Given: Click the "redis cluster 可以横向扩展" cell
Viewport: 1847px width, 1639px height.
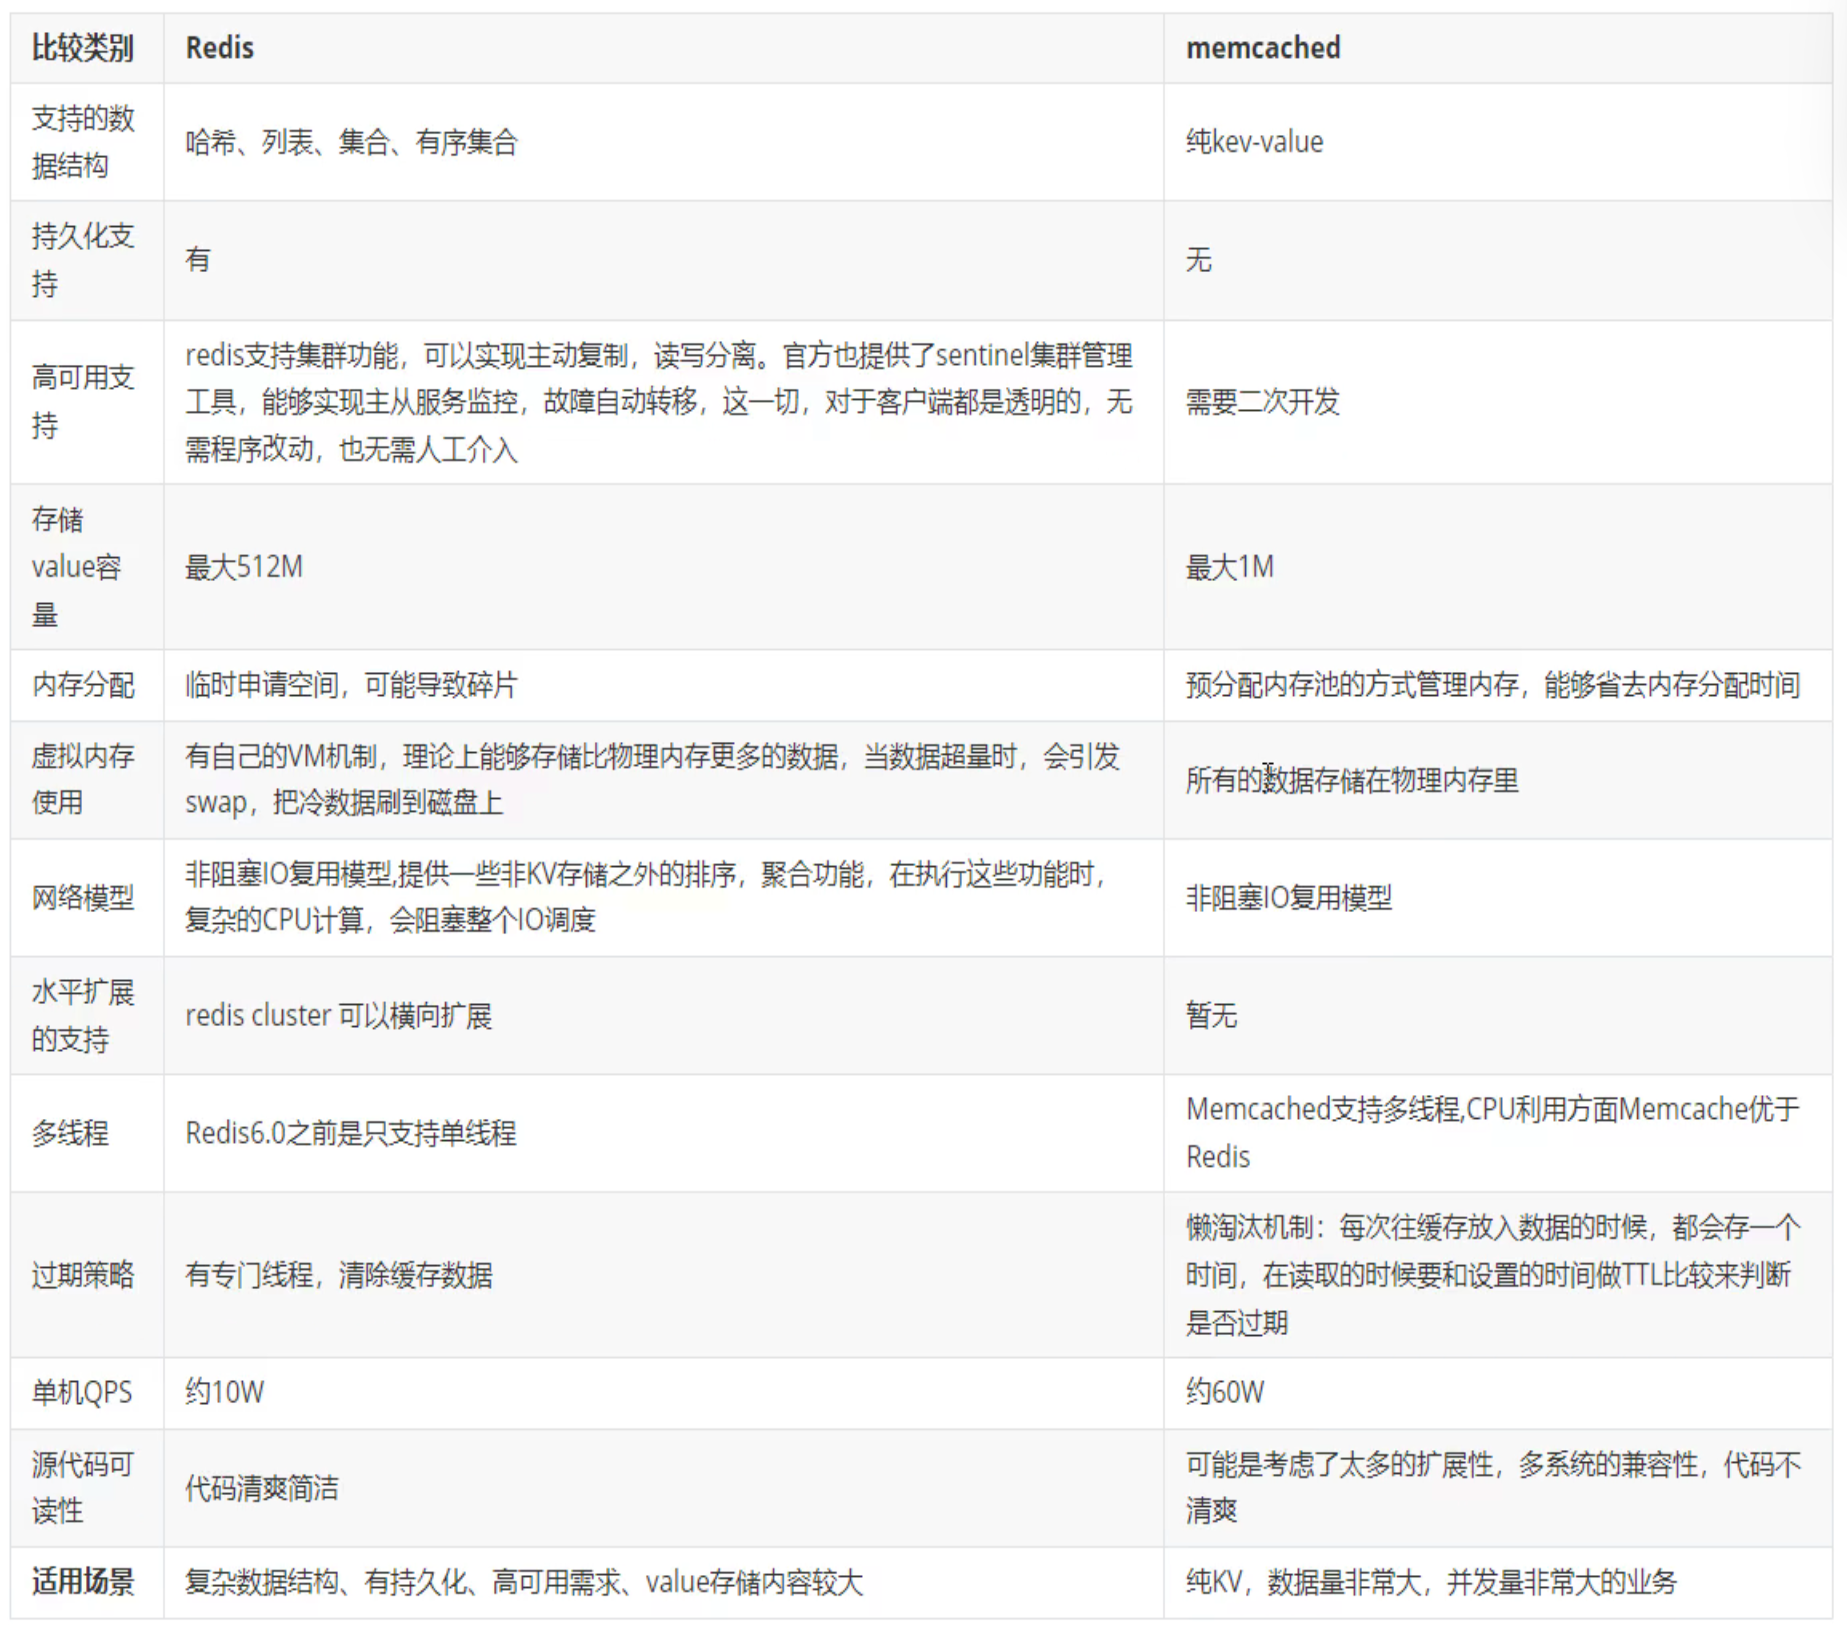Looking at the screenshot, I should (338, 1016).
